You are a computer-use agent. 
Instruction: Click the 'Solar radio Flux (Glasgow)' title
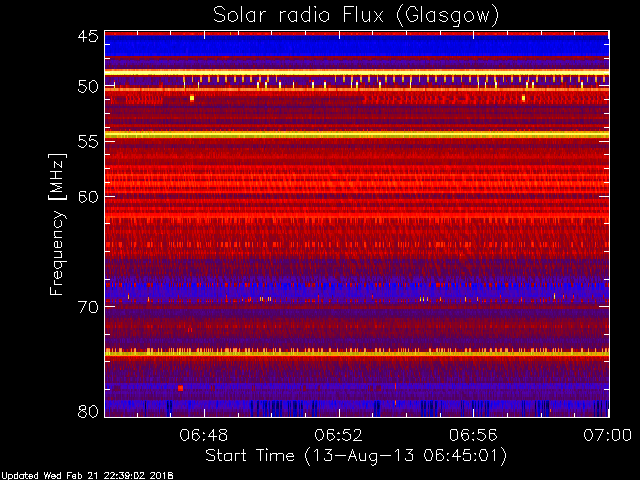356,16
